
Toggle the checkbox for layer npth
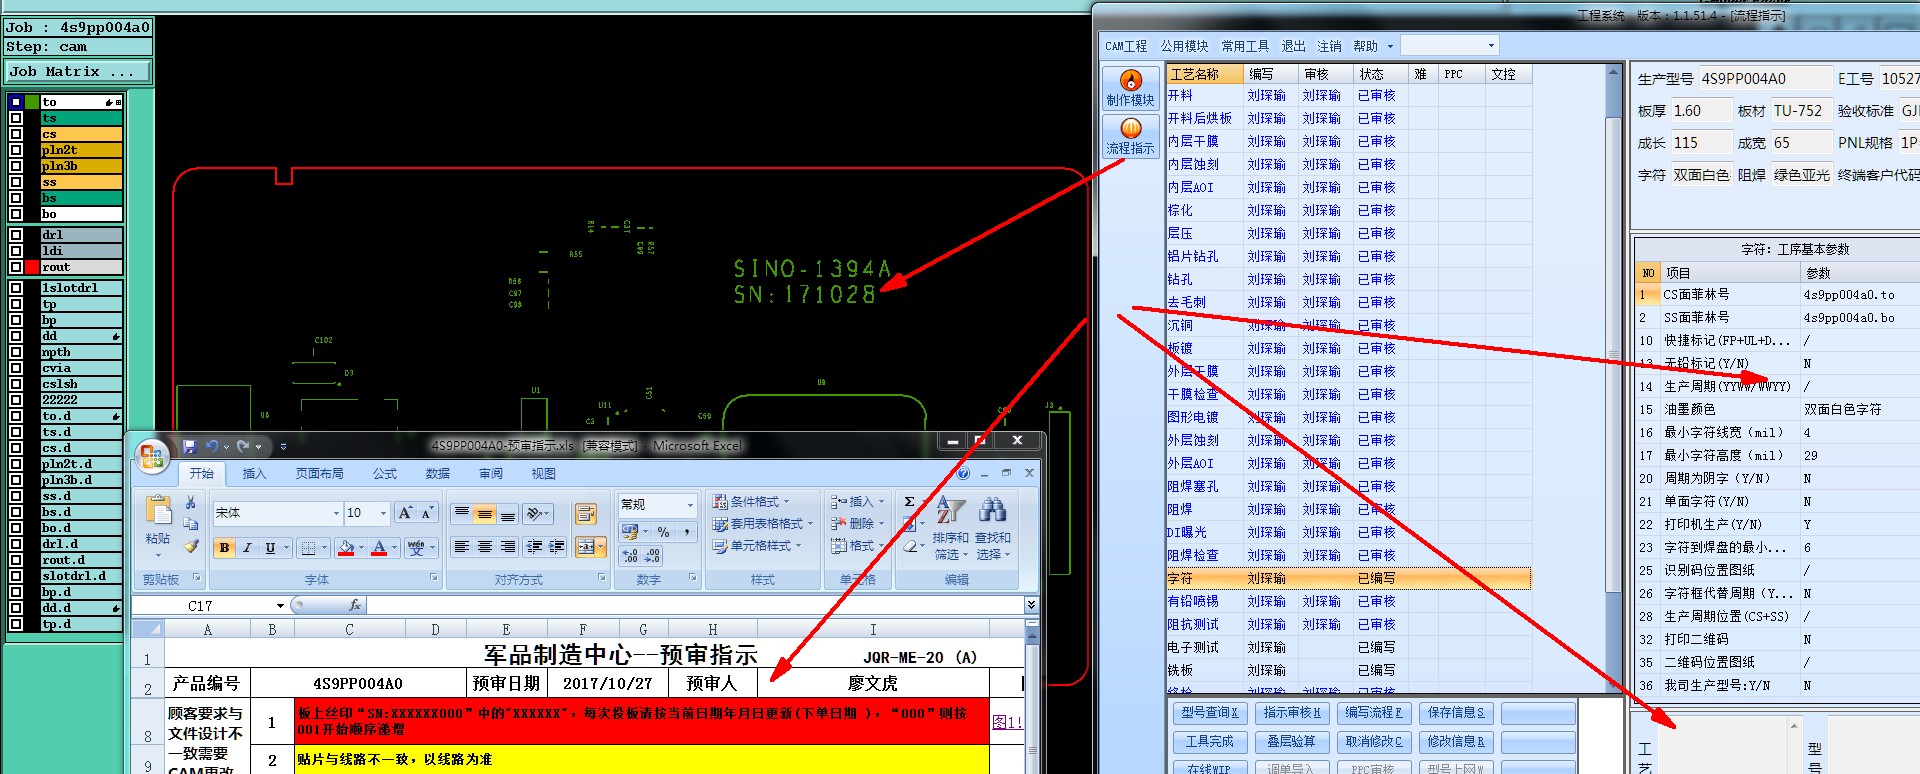tap(16, 352)
